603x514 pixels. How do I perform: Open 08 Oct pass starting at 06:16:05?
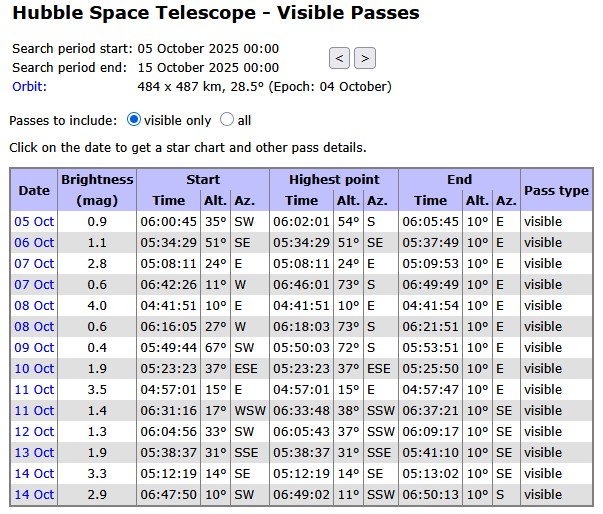click(34, 326)
